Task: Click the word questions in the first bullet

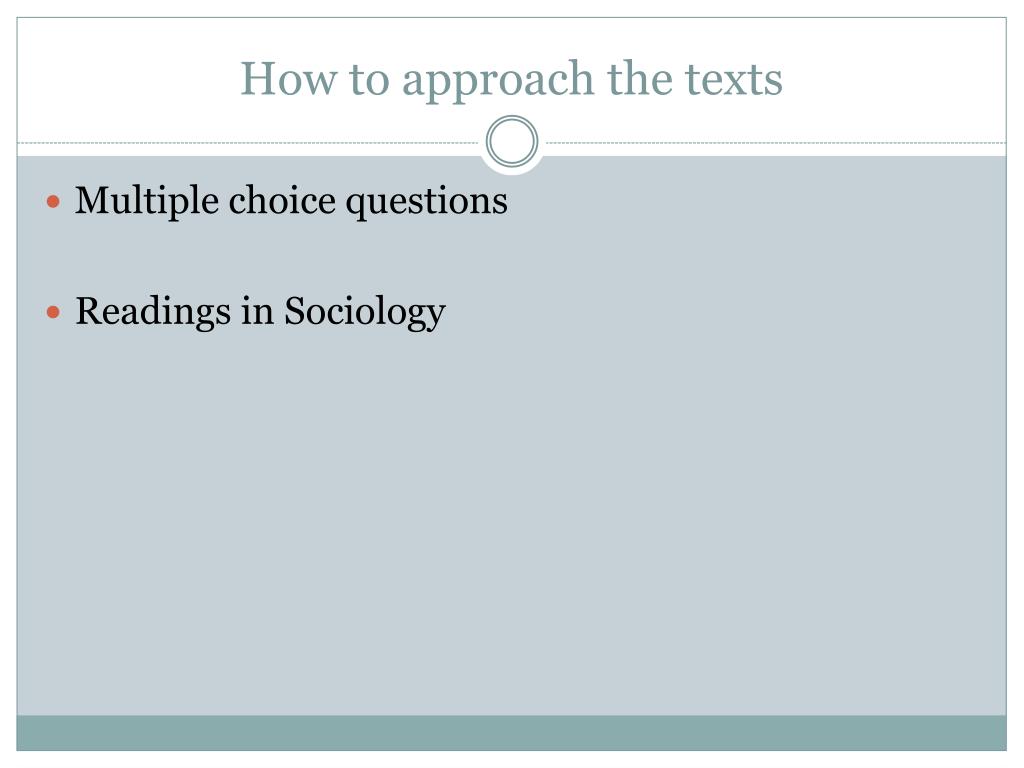Action: (426, 202)
